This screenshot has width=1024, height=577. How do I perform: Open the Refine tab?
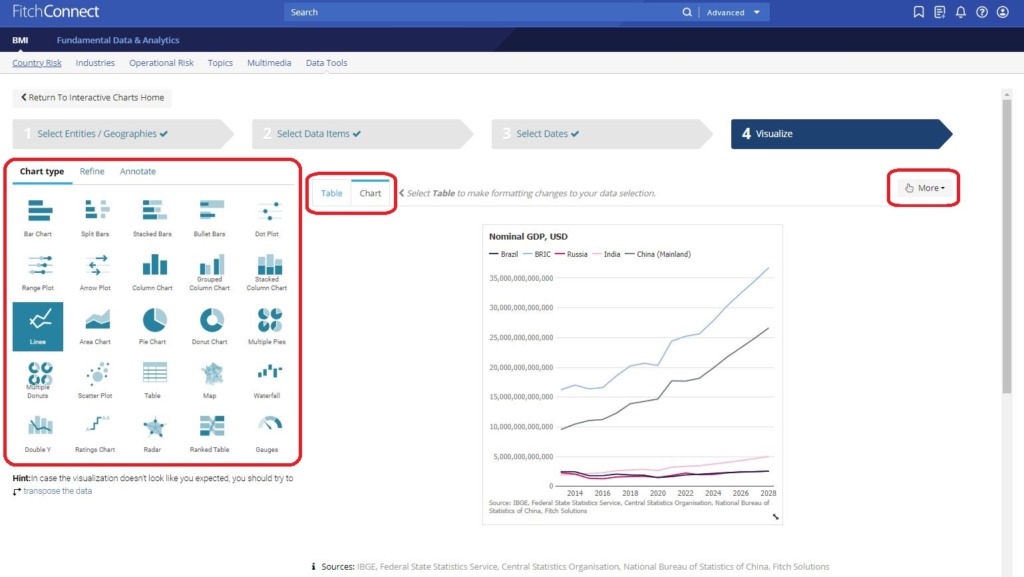pos(92,171)
